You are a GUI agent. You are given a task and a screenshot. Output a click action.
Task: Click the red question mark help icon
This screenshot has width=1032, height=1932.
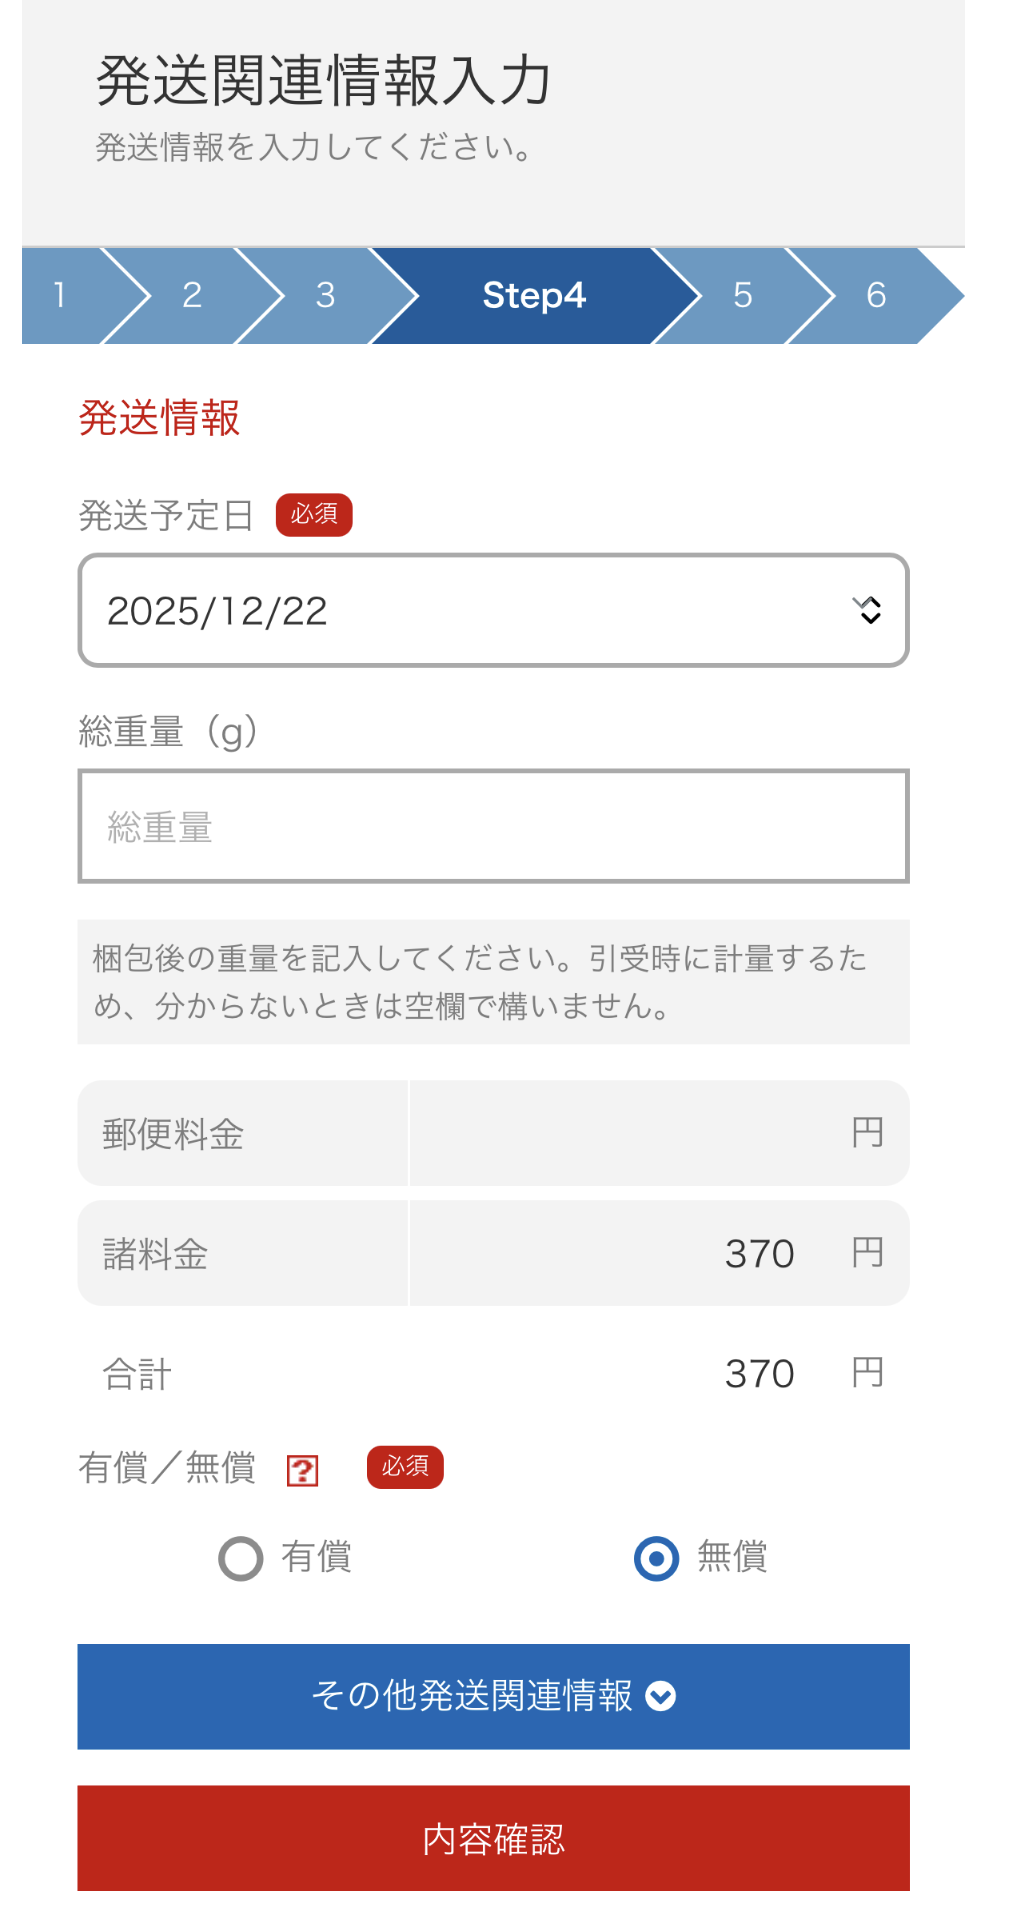tap(302, 1470)
